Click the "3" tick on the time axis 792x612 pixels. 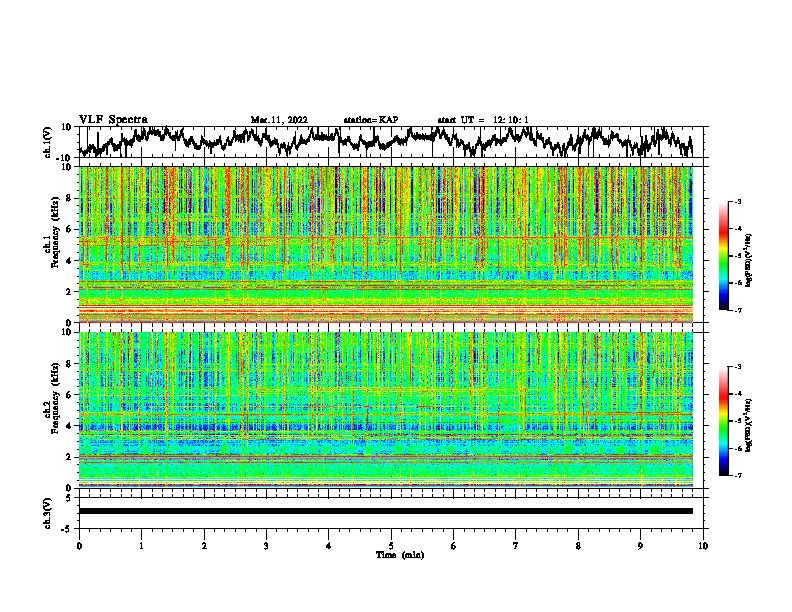[x=266, y=546]
